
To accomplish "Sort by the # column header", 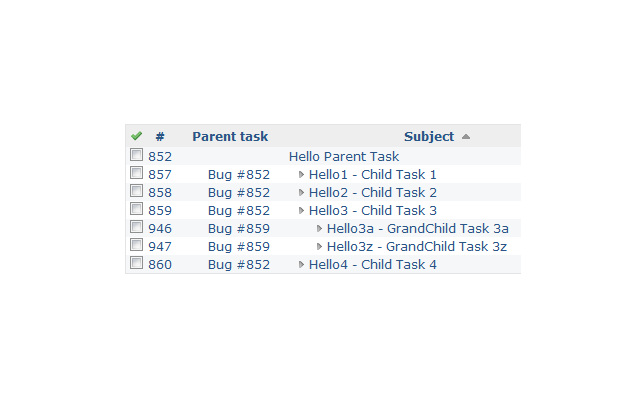I will click(x=160, y=136).
